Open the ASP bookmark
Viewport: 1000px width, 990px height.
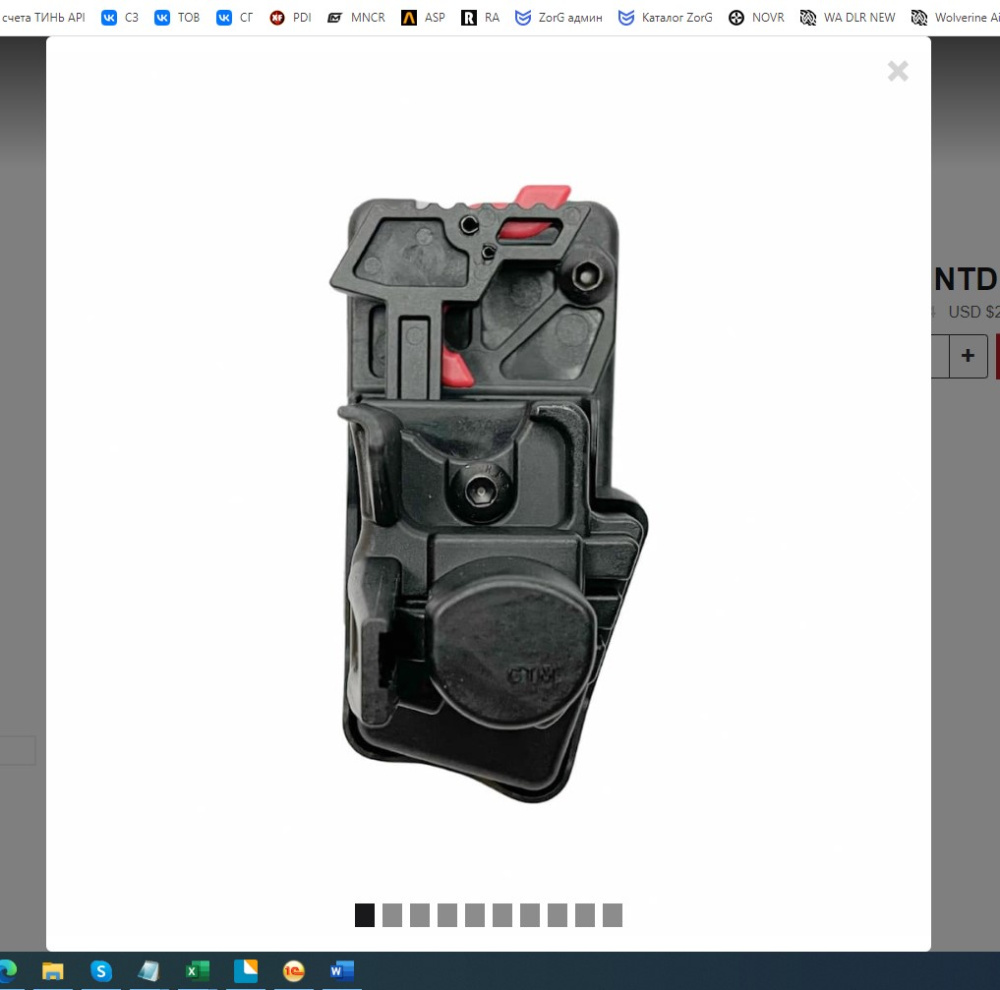(x=423, y=18)
